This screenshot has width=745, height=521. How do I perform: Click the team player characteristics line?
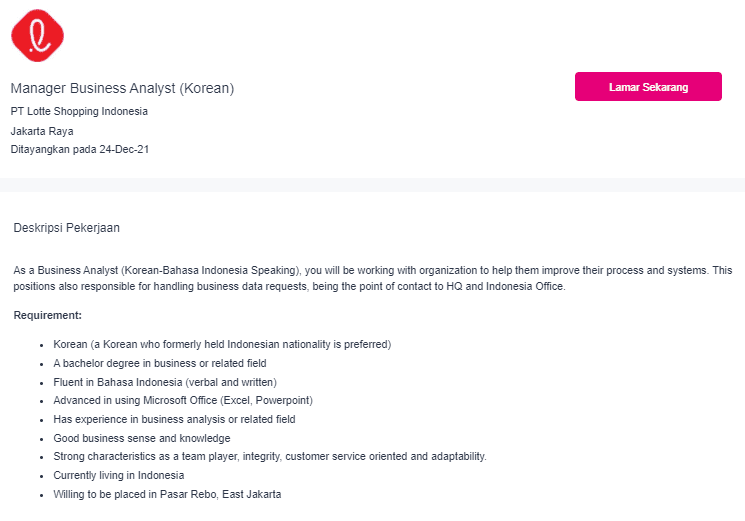click(x=270, y=456)
